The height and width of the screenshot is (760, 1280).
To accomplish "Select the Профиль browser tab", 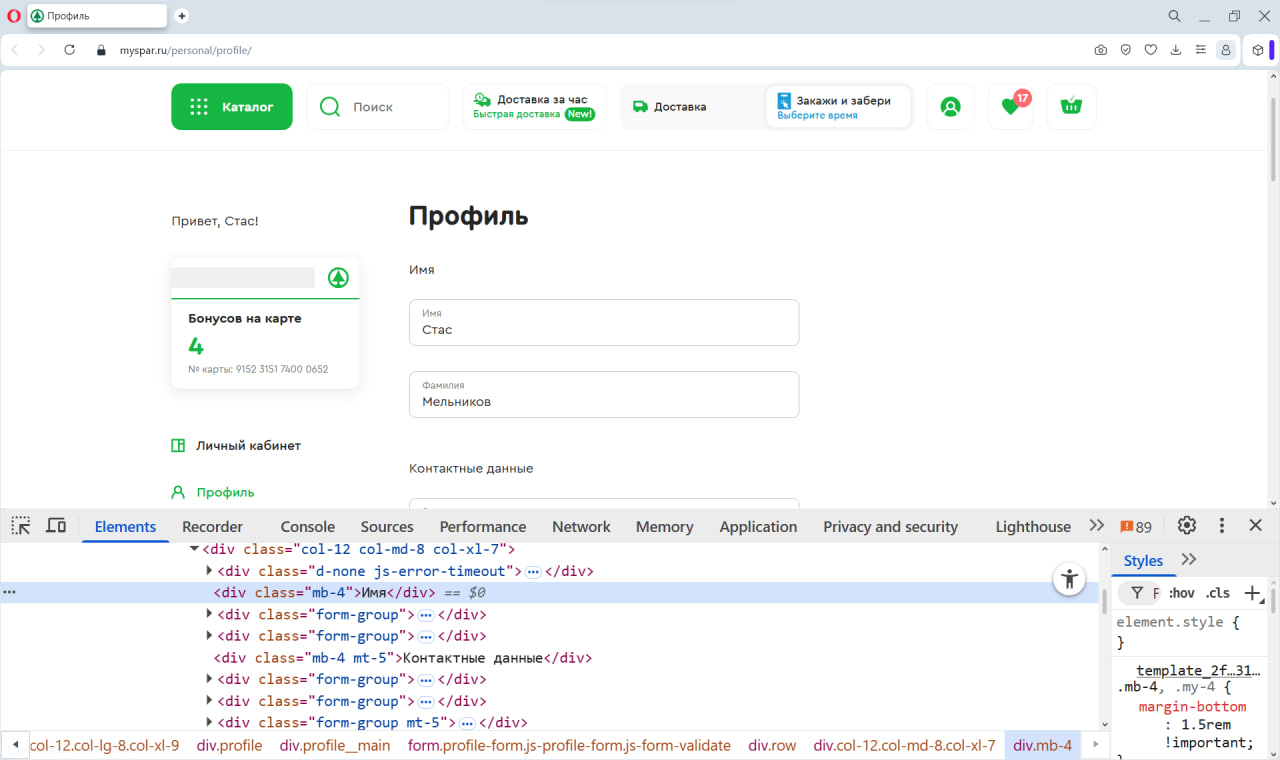I will (96, 16).
